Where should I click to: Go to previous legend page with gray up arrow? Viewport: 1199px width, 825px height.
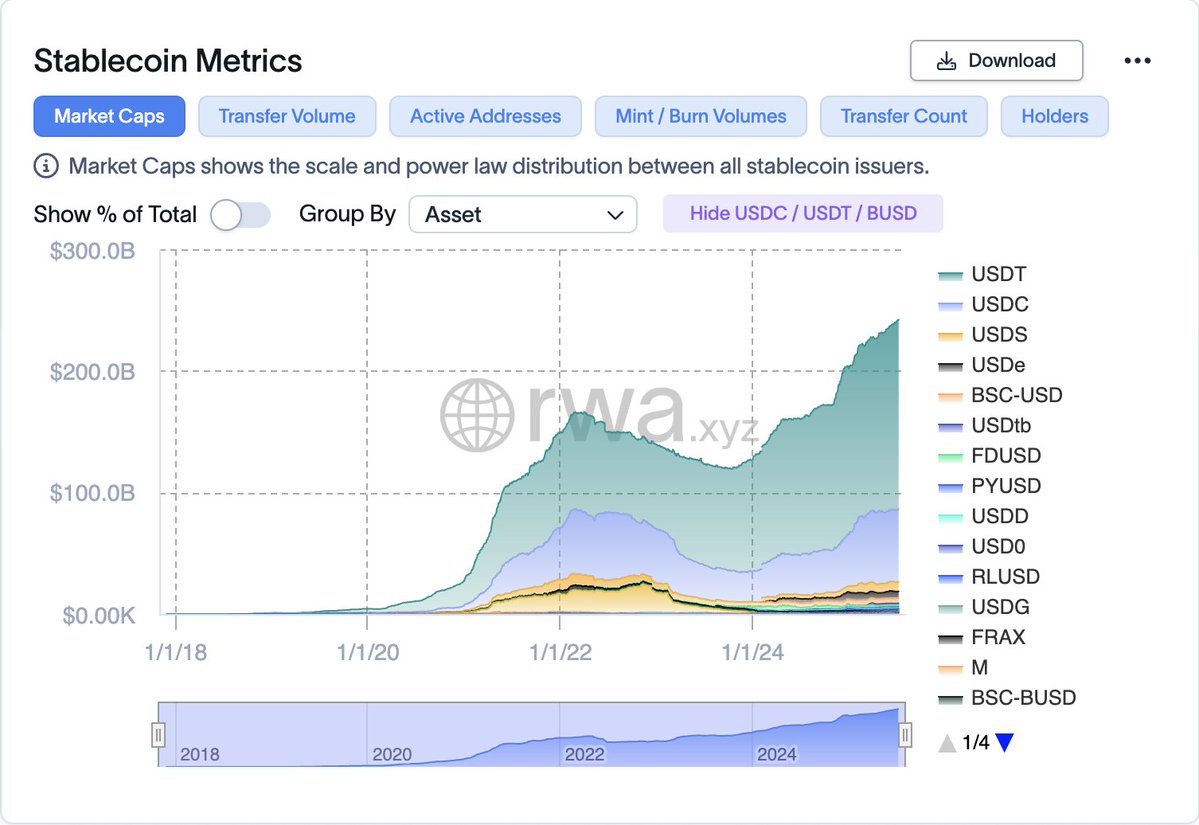coord(947,742)
